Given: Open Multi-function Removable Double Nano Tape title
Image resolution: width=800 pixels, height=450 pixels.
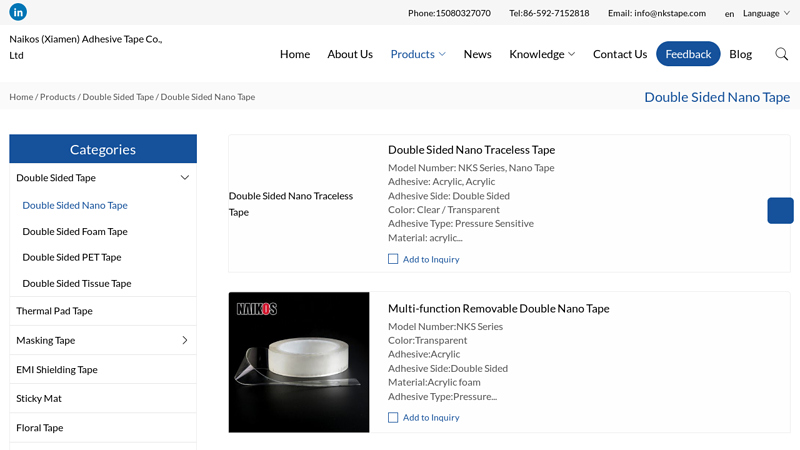Looking at the screenshot, I should [498, 309].
